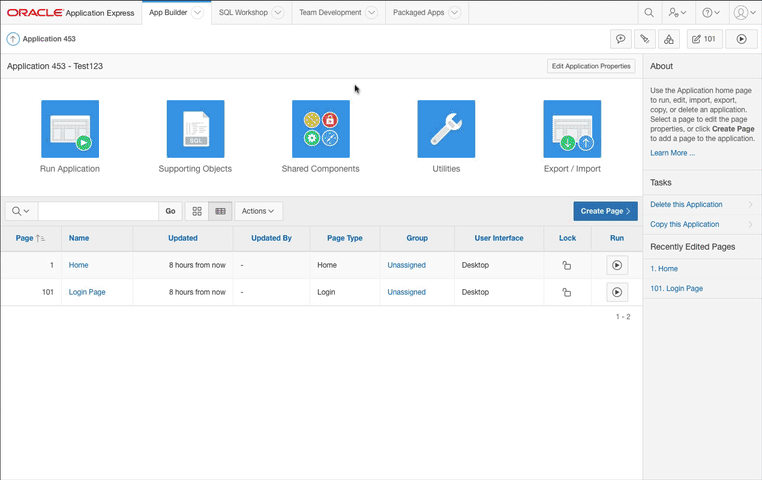Switch to the icon grid view
The height and width of the screenshot is (480, 762).
[x=197, y=211]
